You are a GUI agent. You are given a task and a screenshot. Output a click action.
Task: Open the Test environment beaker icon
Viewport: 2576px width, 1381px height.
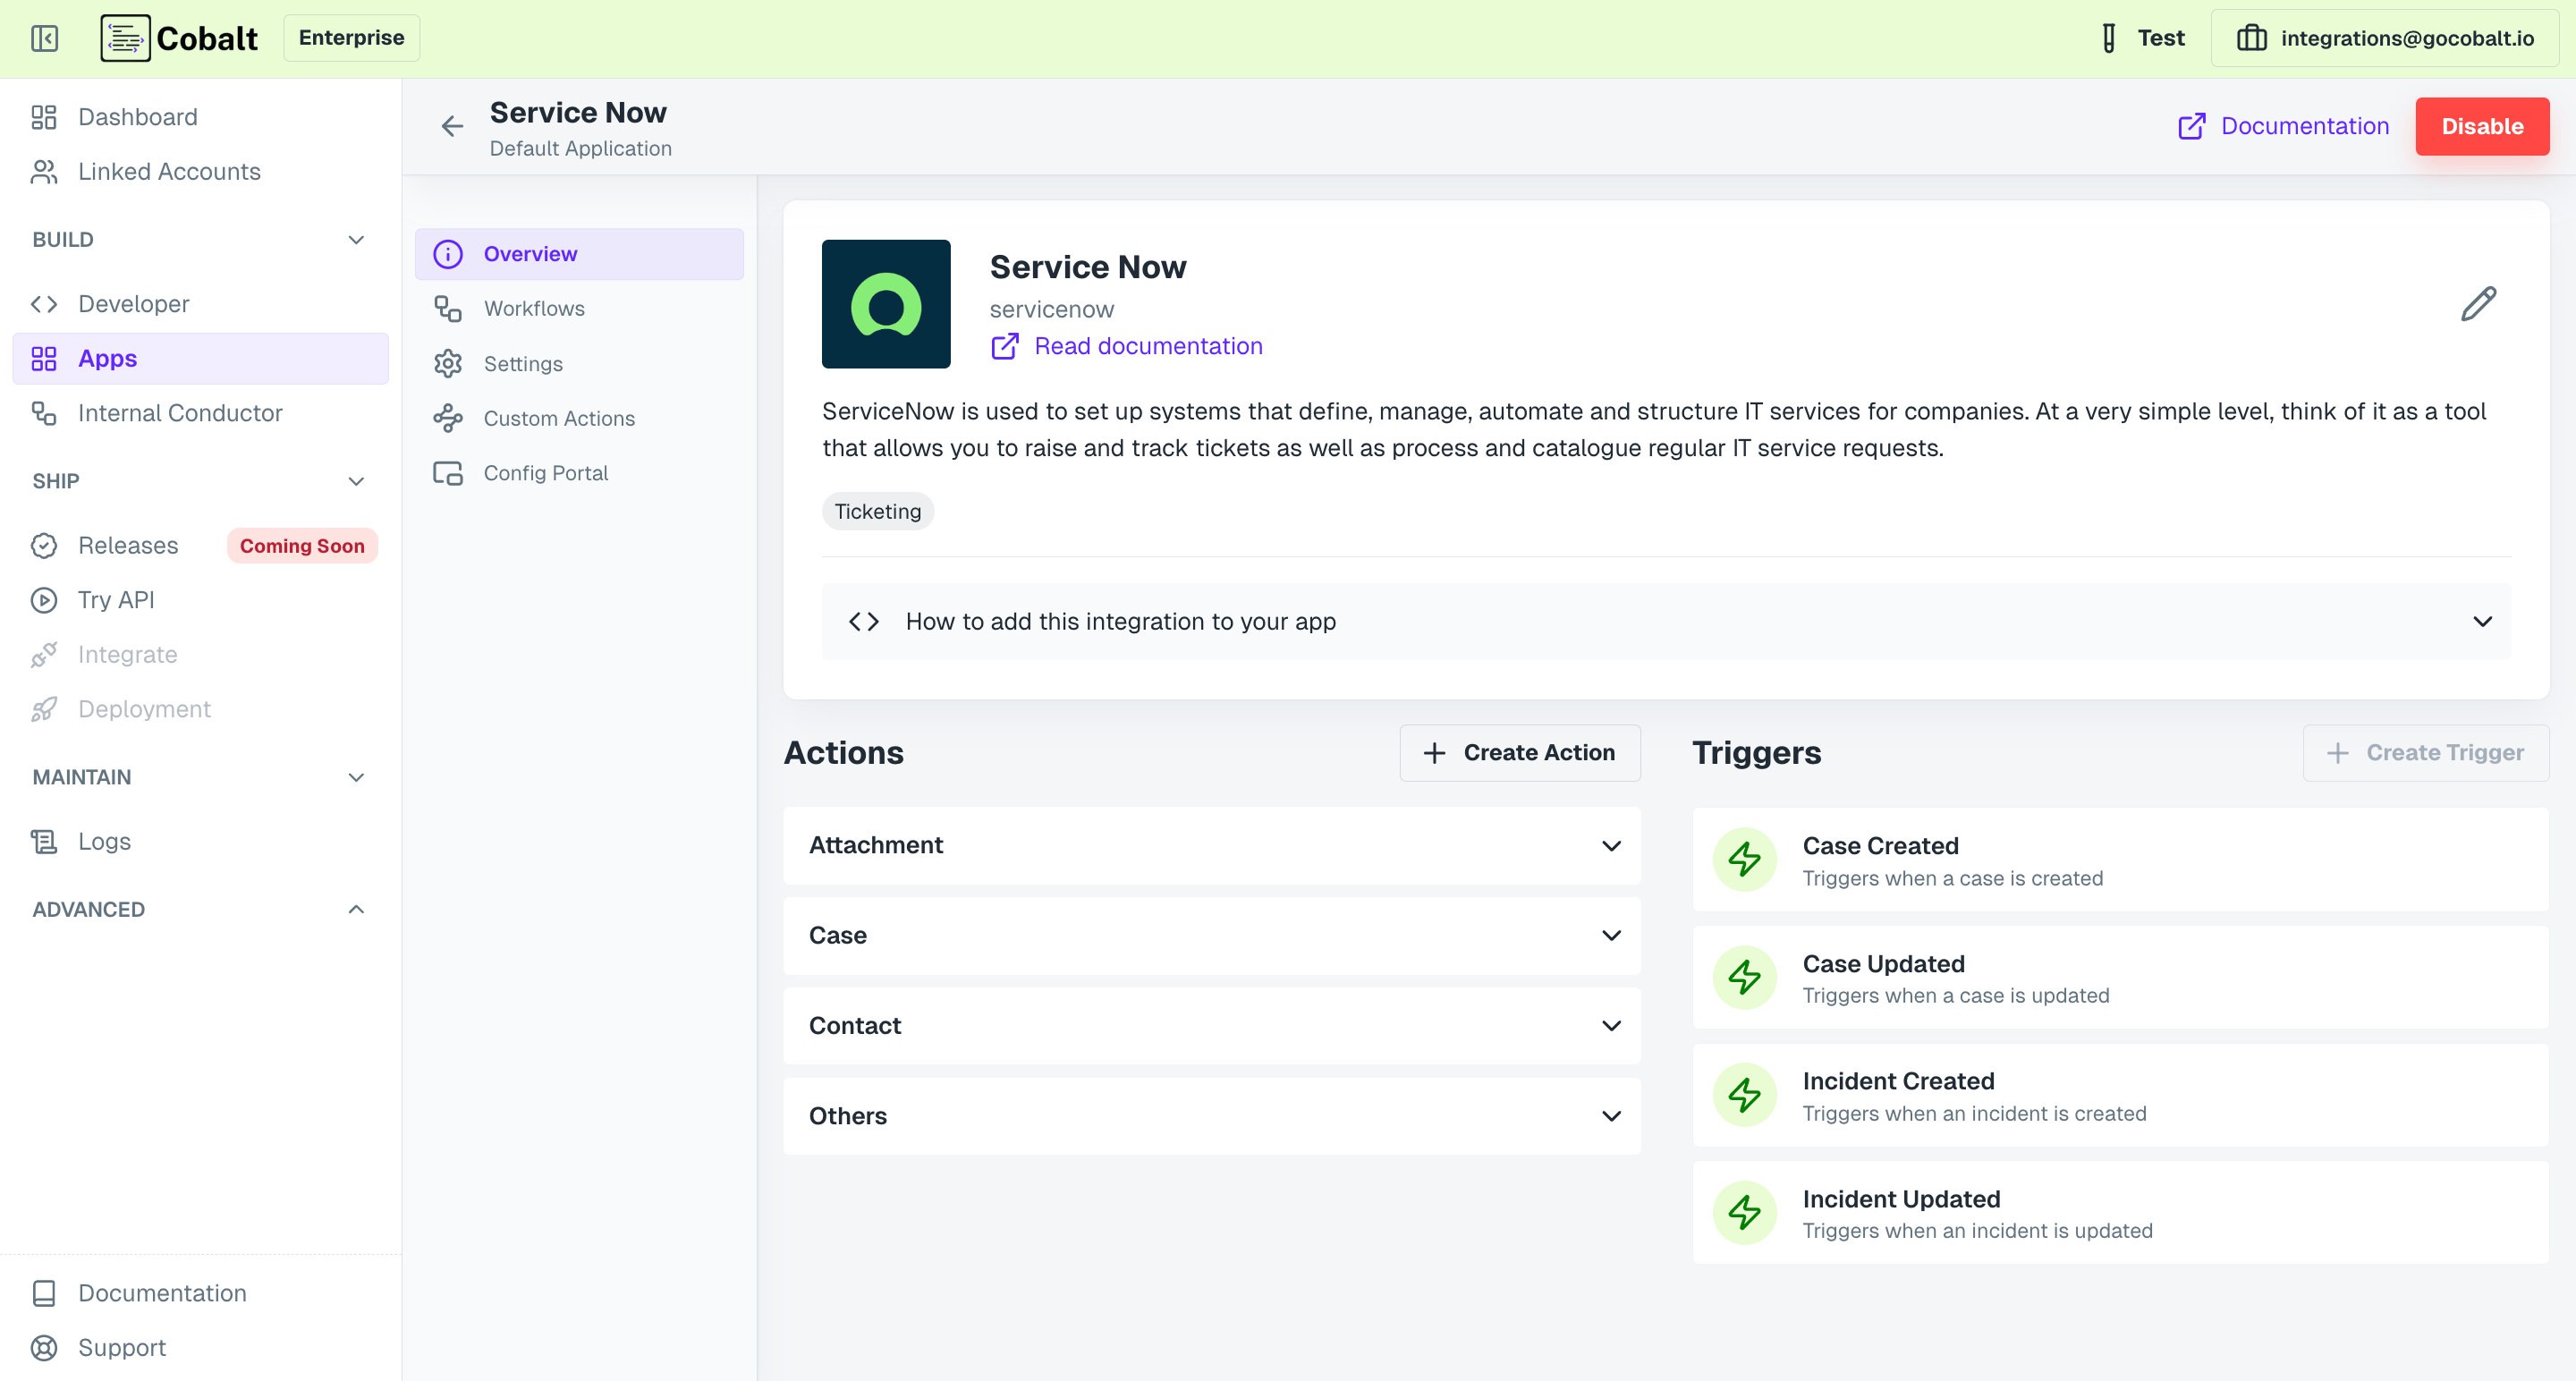2108,38
